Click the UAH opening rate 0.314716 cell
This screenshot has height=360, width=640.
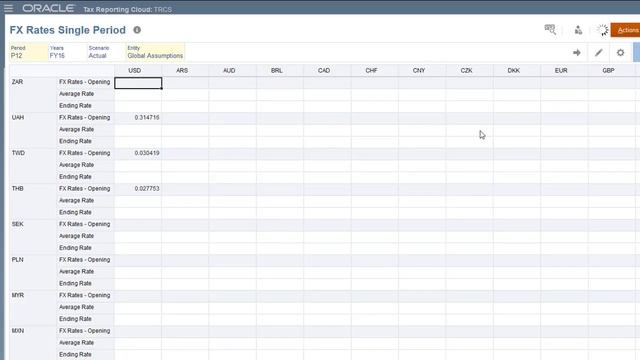[138, 118]
